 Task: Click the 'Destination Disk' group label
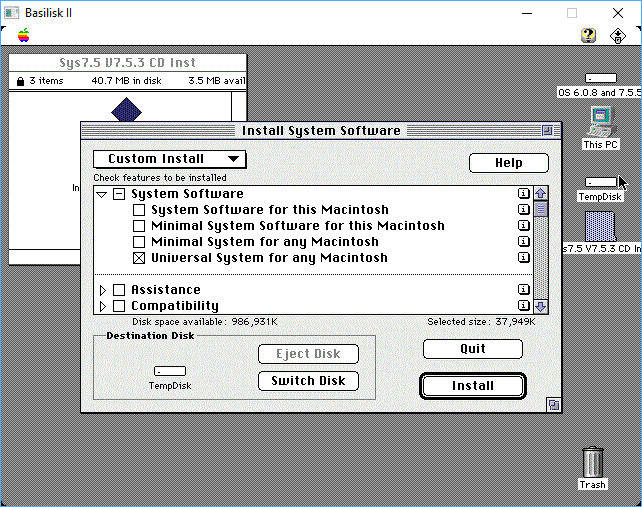point(150,336)
